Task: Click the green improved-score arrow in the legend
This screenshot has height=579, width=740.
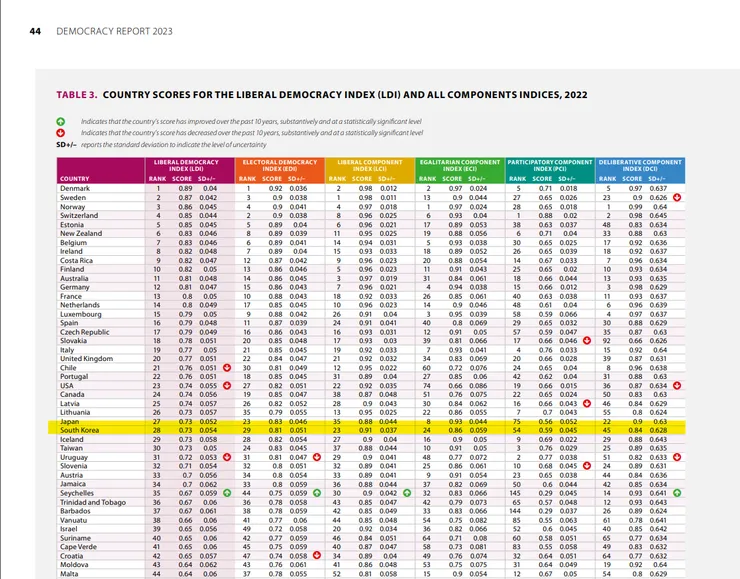Action: tap(61, 122)
